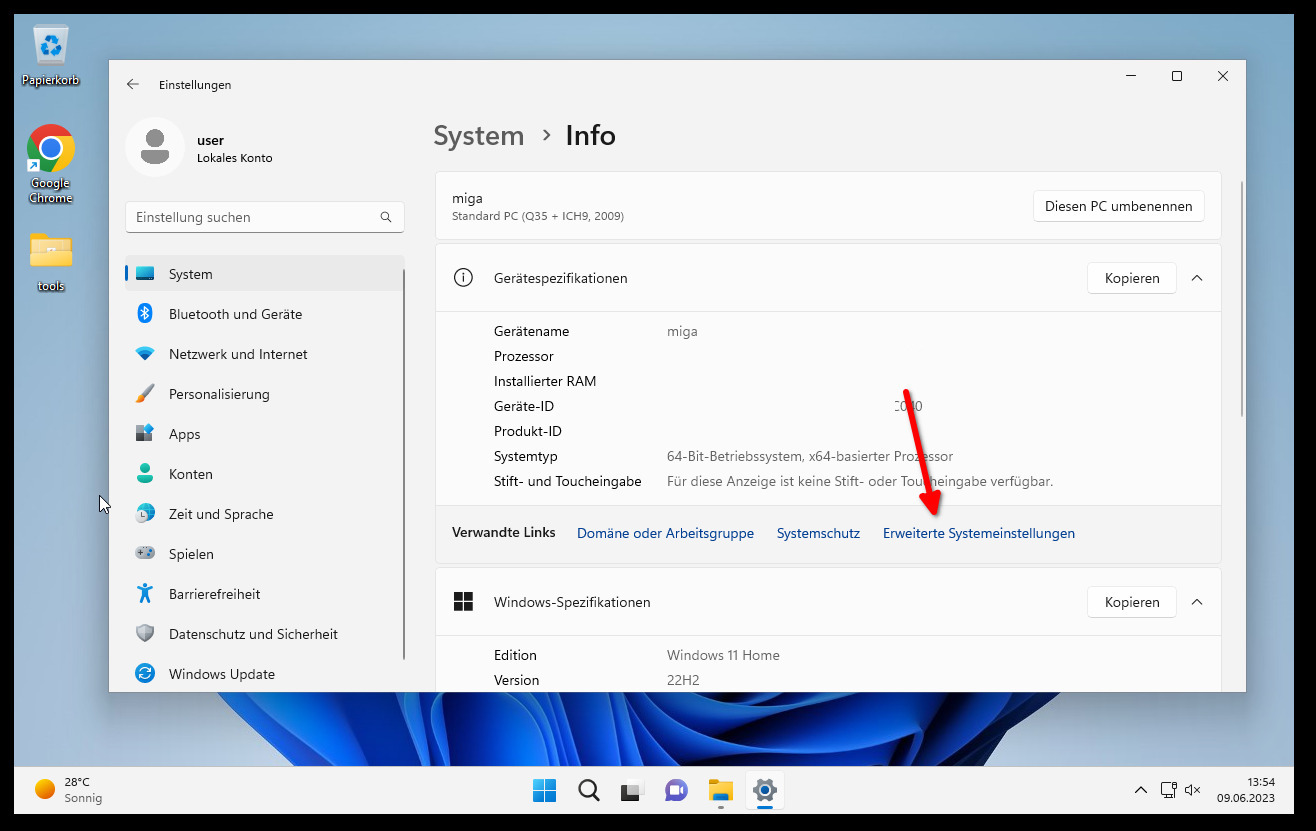Click the 'Windows 11 Home' Edition value
Screen dimensions: 1316x831
pyautogui.click(x=723, y=655)
